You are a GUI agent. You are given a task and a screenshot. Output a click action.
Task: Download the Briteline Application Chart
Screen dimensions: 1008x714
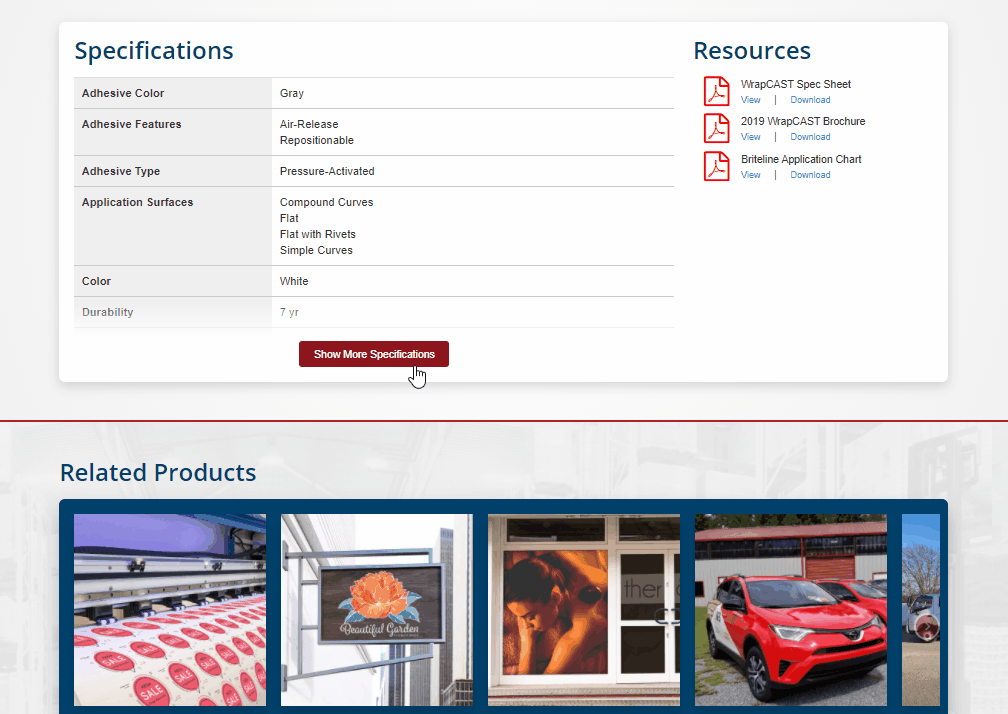click(x=810, y=175)
